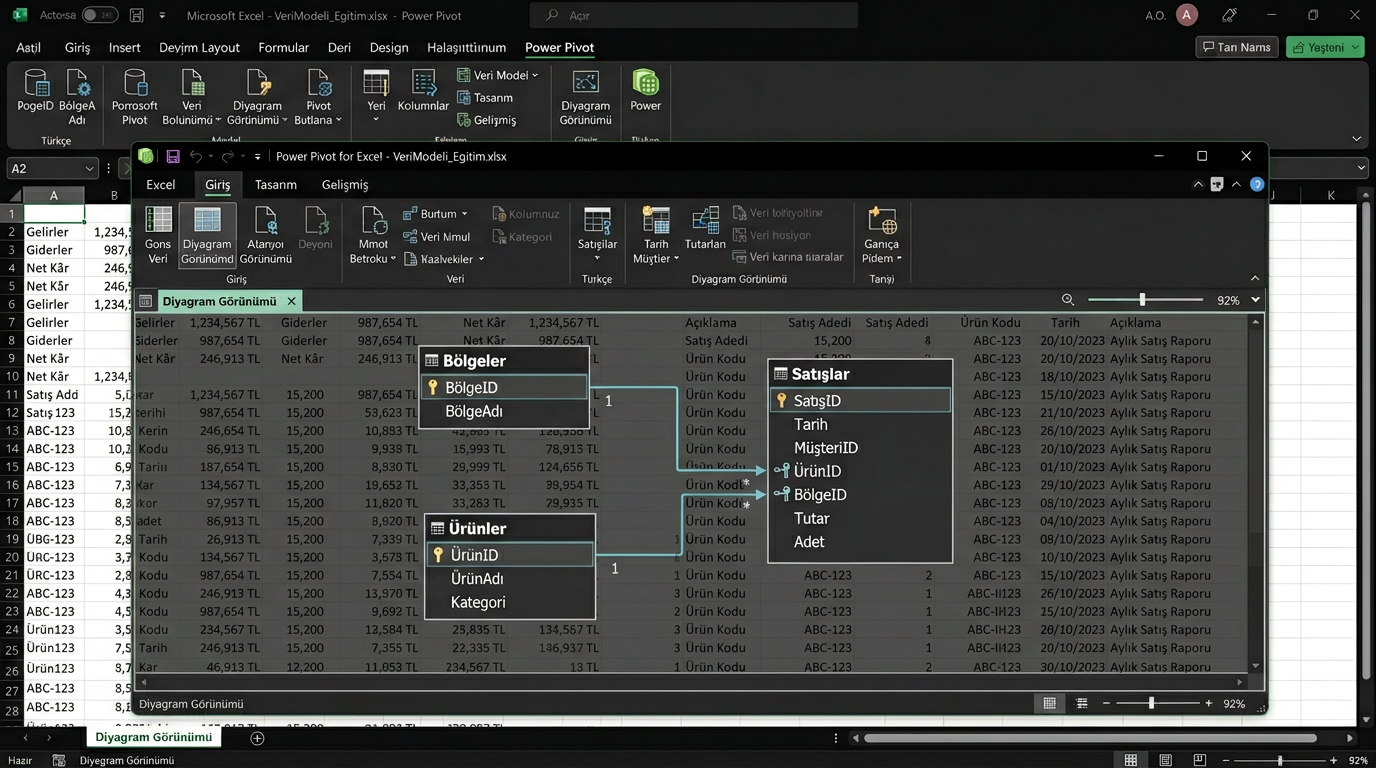Click the zoom magnifier icon in diagram
The width and height of the screenshot is (1376, 768).
tap(1068, 300)
